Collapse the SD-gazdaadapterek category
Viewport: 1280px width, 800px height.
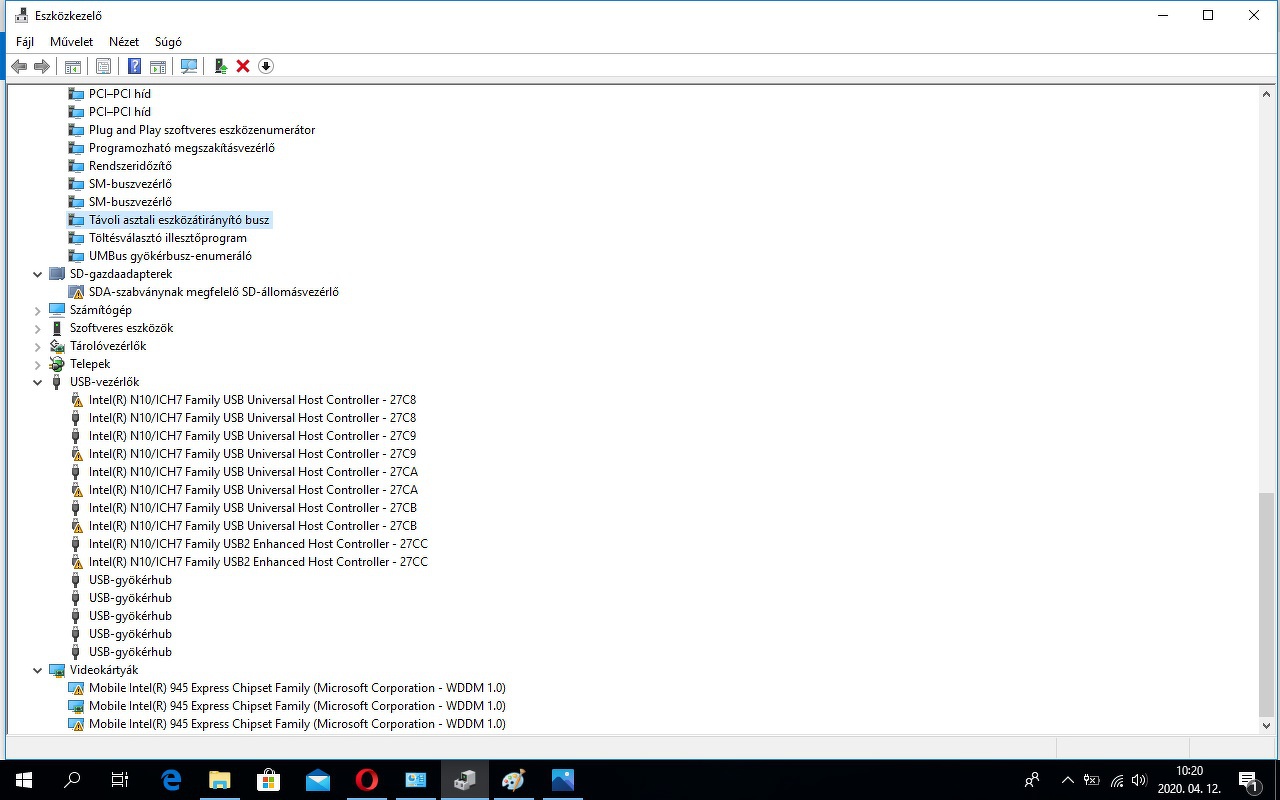point(38,274)
